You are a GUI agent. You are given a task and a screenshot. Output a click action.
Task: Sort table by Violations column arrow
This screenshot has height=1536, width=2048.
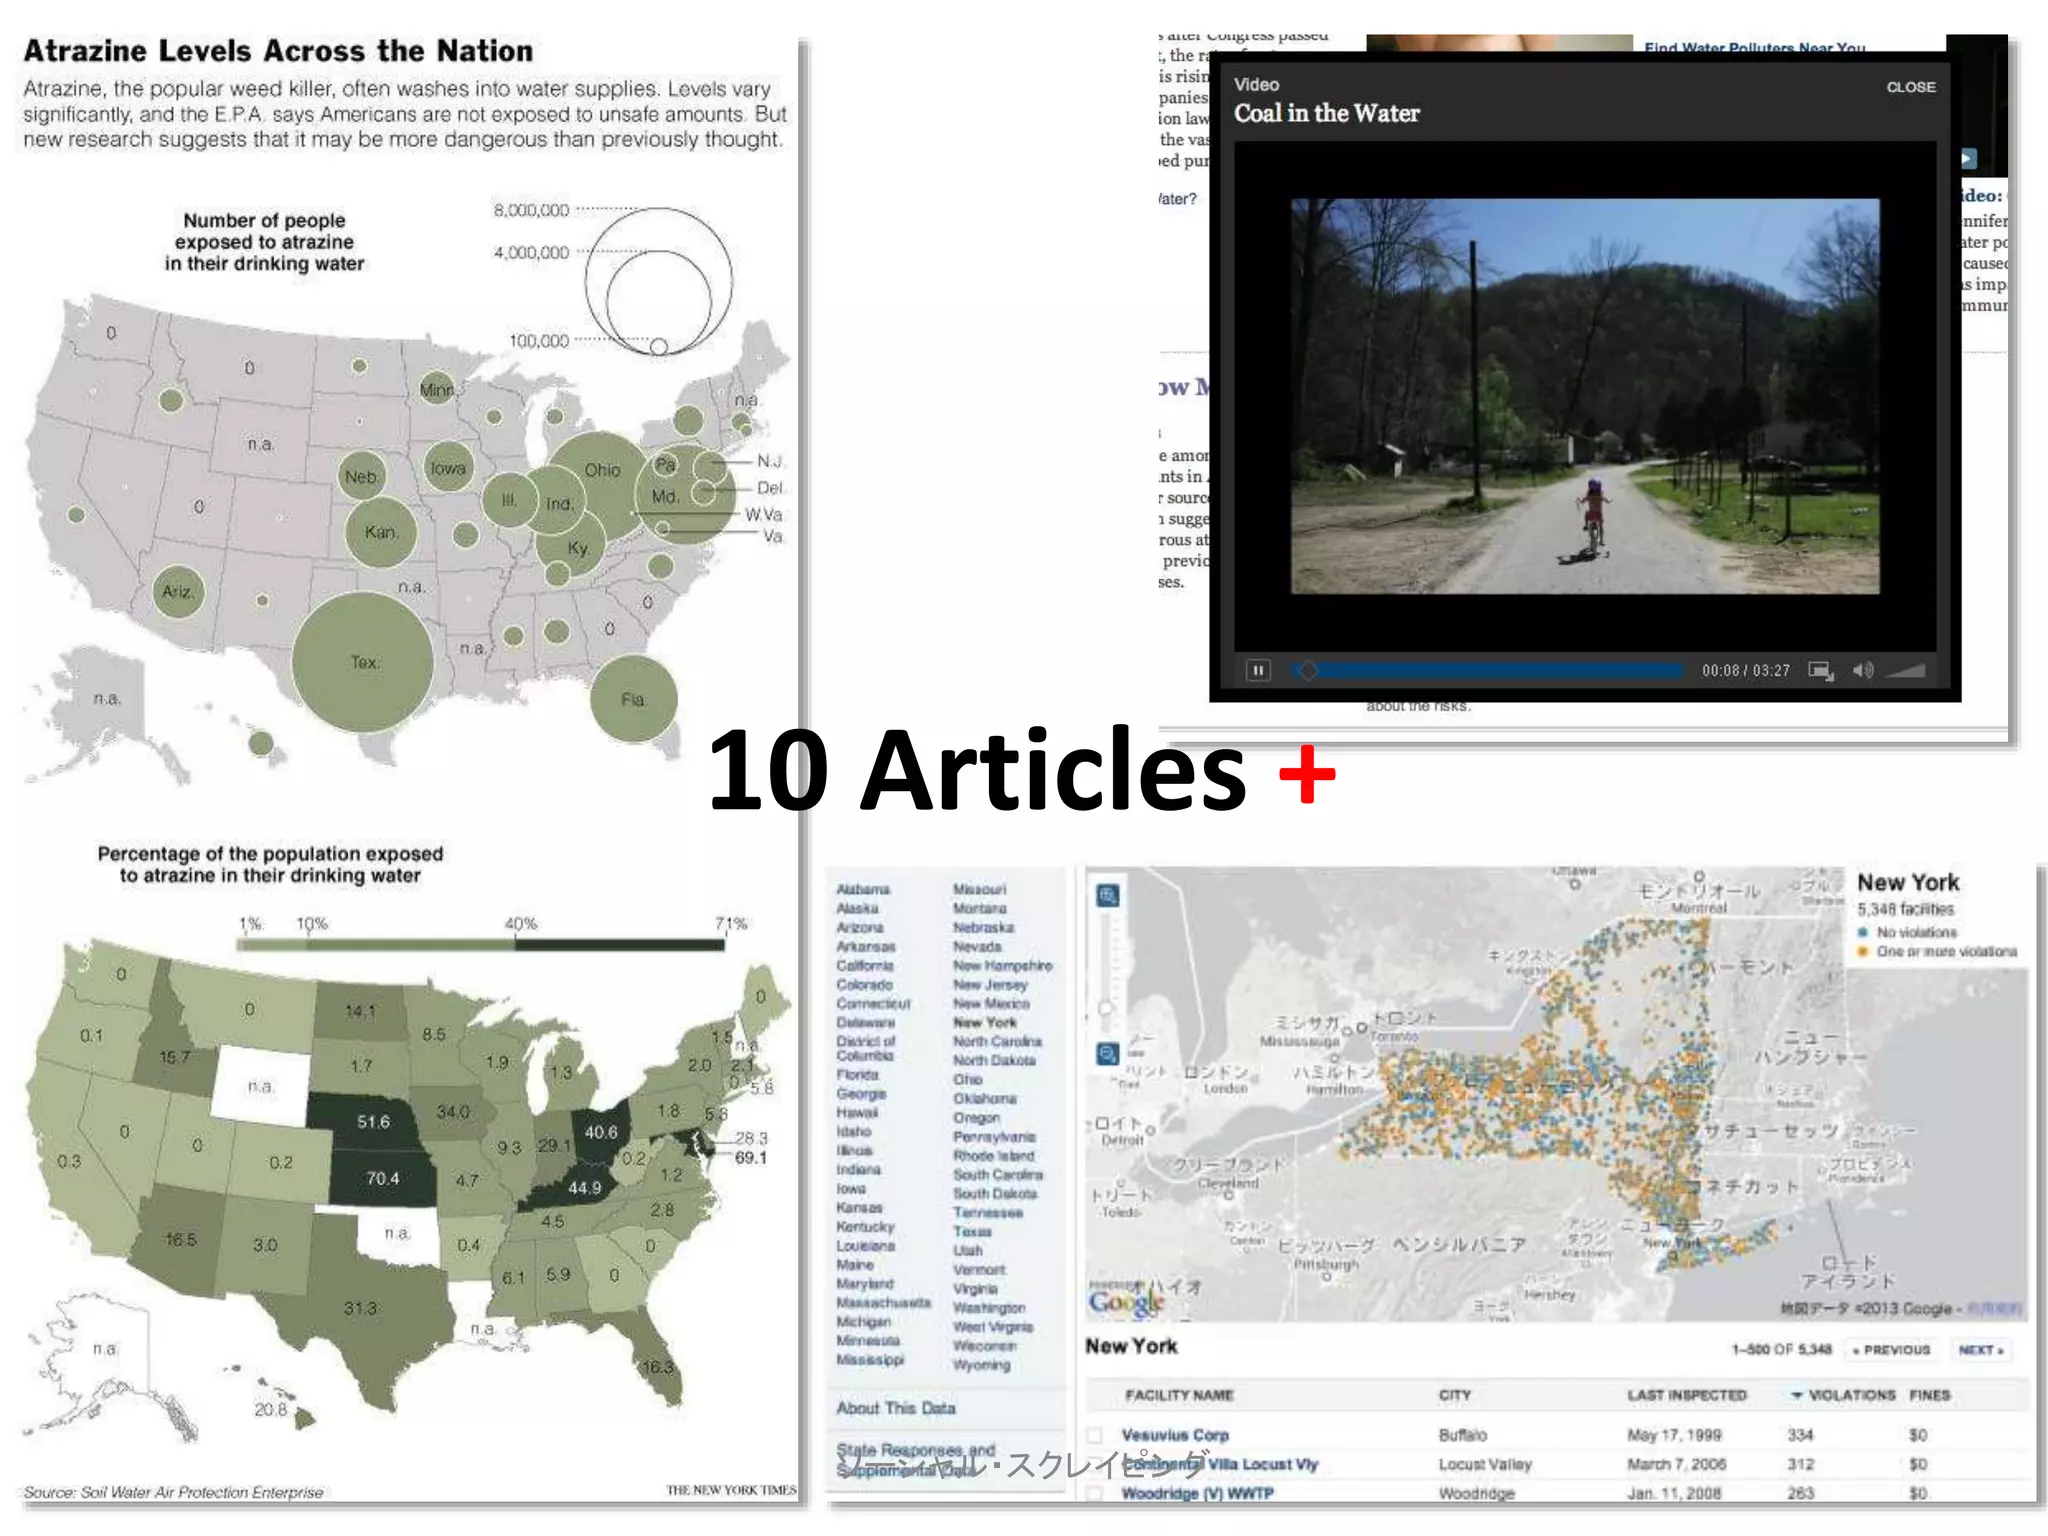point(1796,1395)
